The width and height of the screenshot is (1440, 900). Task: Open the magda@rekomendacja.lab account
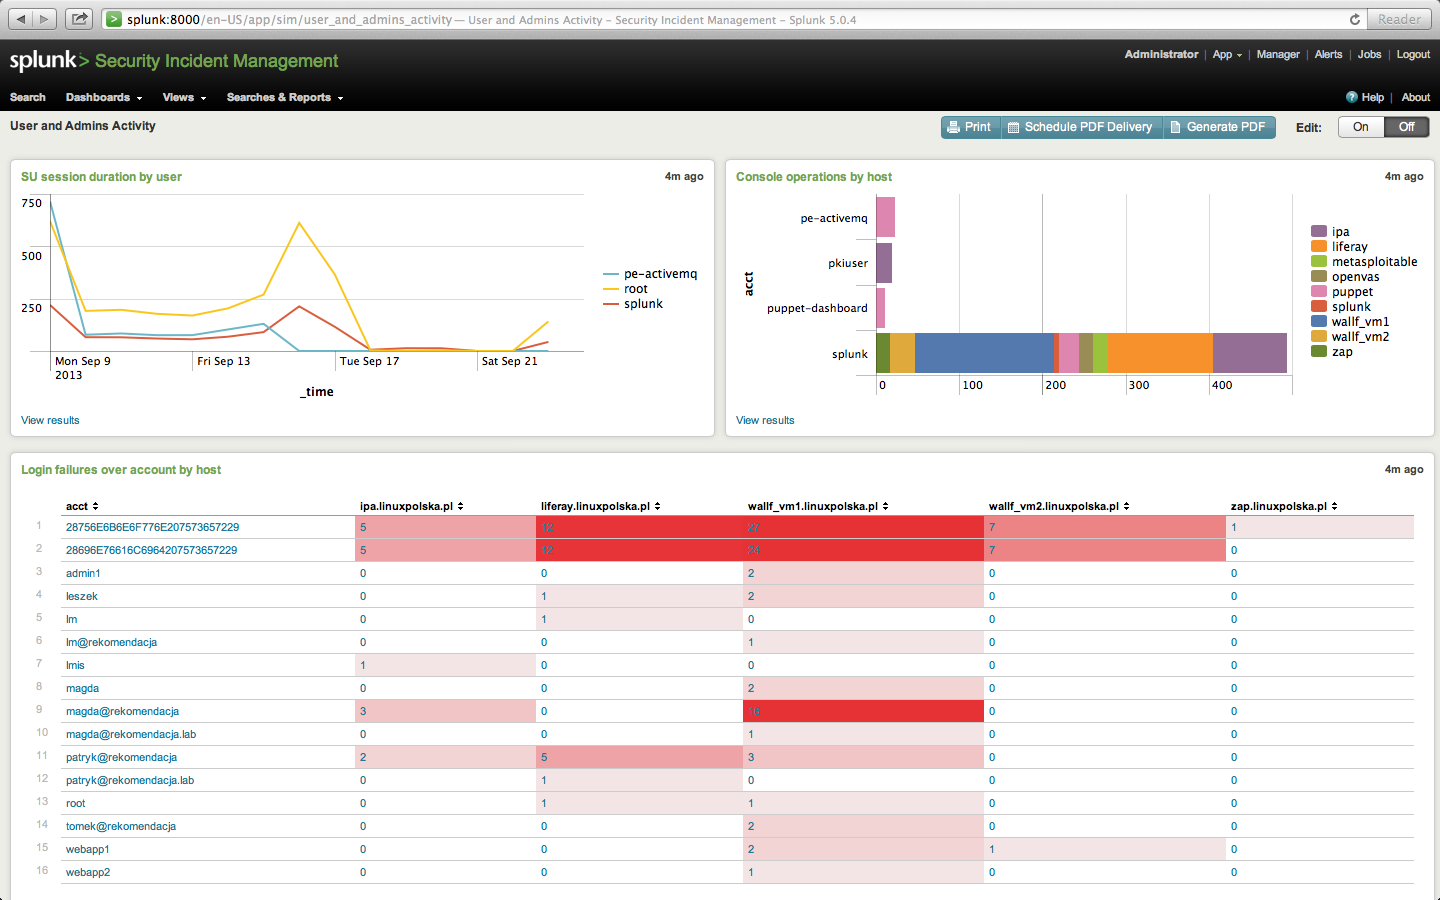tap(131, 734)
